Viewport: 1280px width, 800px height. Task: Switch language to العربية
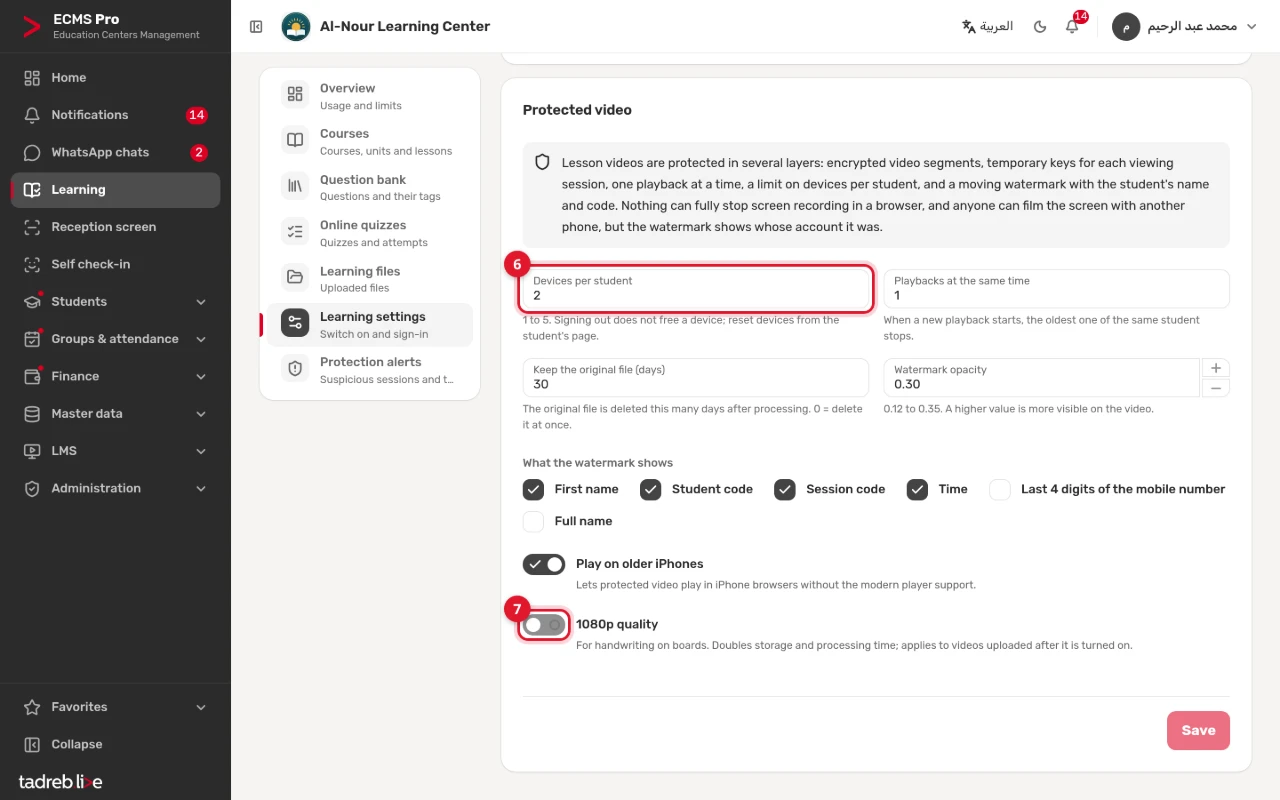coord(987,27)
